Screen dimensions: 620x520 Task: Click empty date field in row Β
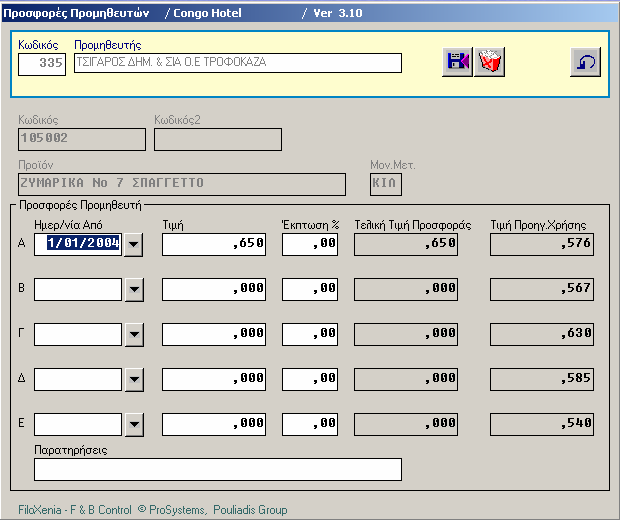pos(78,289)
